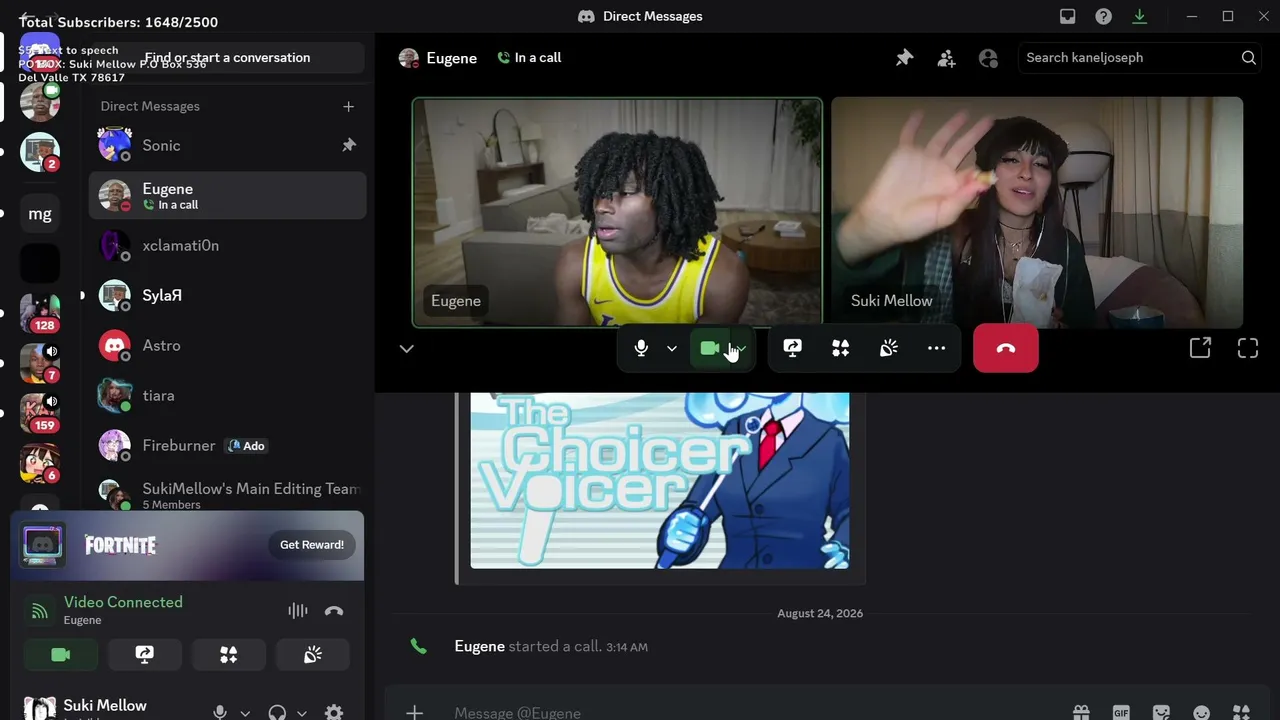Mute microphone in call controls
Viewport: 1280px width, 720px height.
coord(641,348)
